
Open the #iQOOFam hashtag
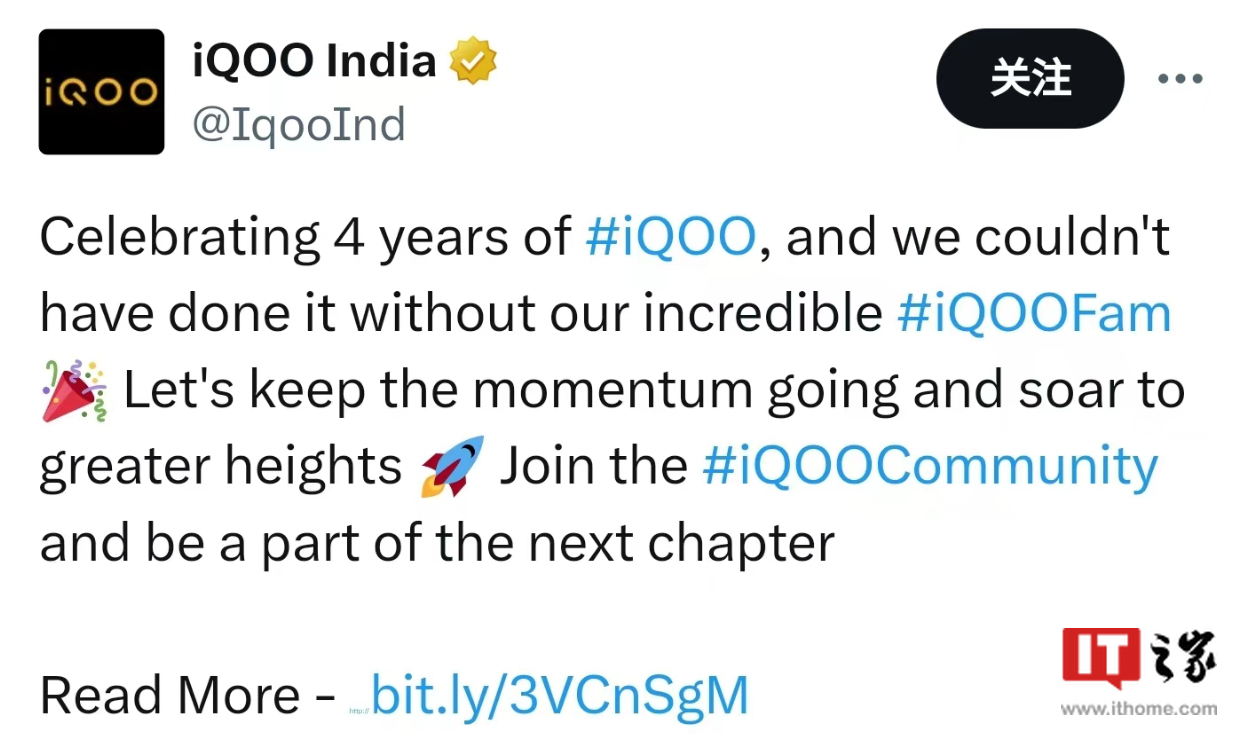point(1034,314)
